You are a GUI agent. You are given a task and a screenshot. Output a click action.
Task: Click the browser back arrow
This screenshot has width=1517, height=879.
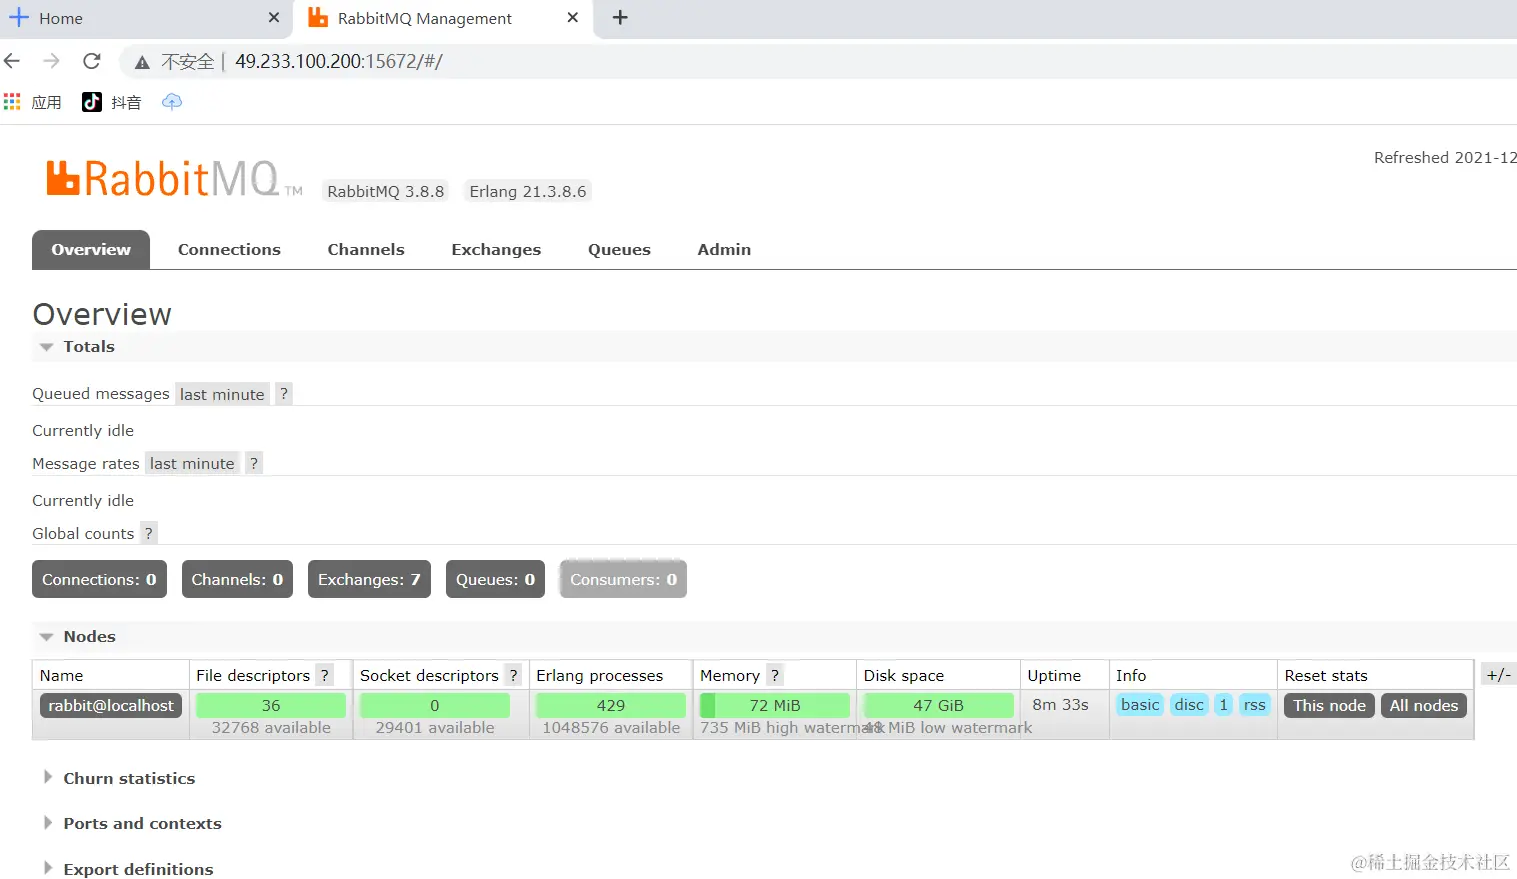[12, 61]
